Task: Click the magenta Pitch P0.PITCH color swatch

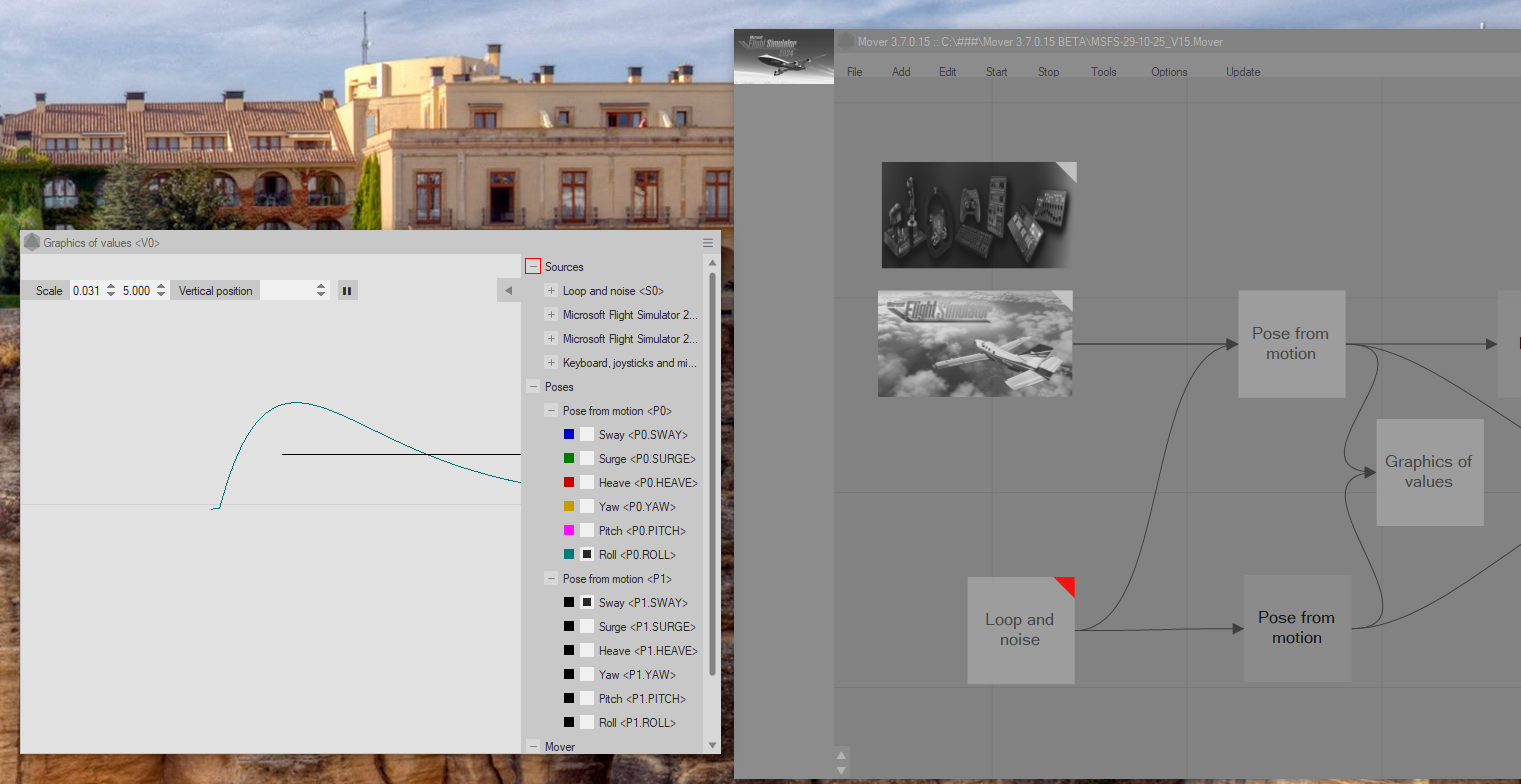Action: tap(569, 531)
